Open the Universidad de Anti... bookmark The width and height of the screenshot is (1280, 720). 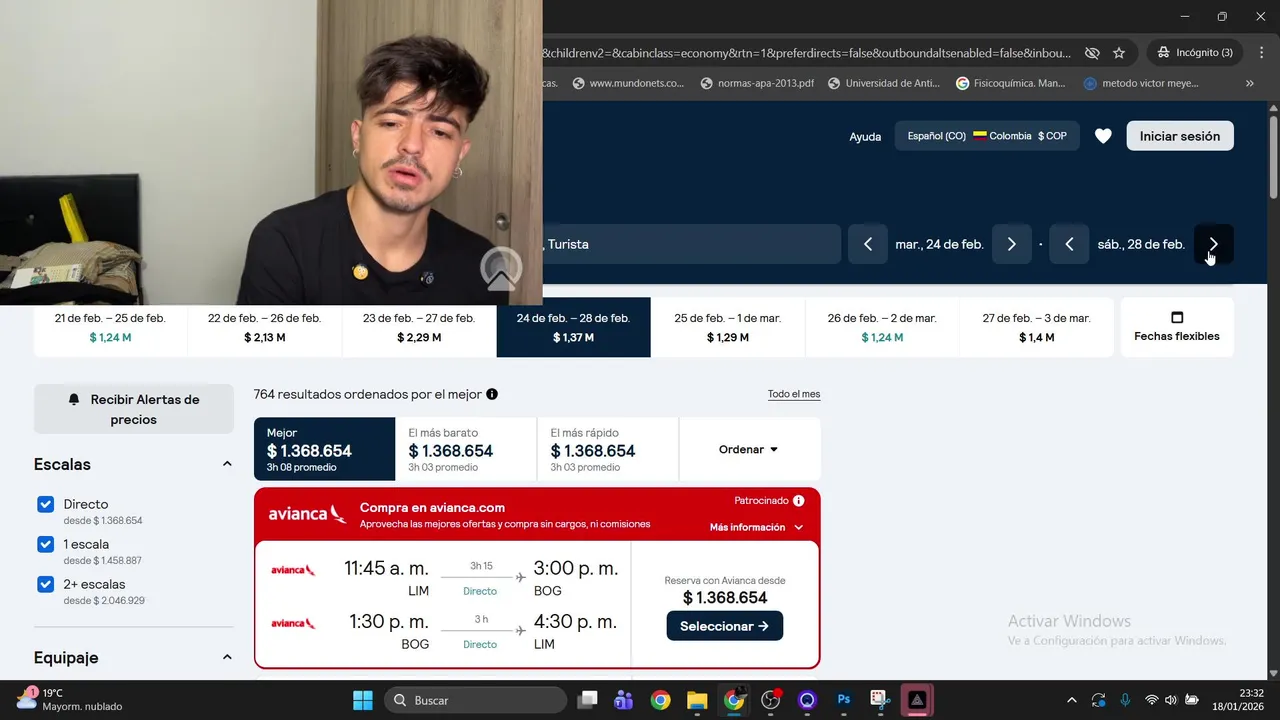[883, 83]
